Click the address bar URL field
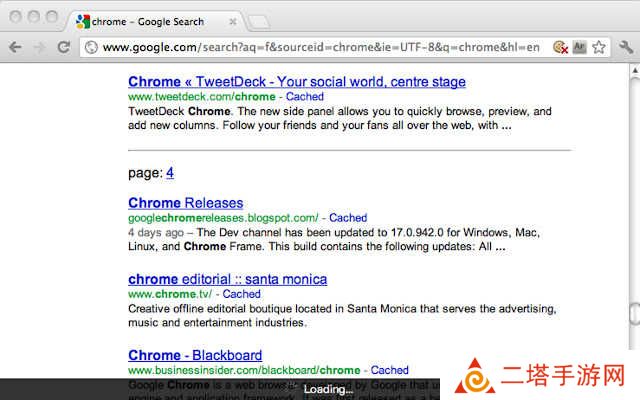 (321, 47)
